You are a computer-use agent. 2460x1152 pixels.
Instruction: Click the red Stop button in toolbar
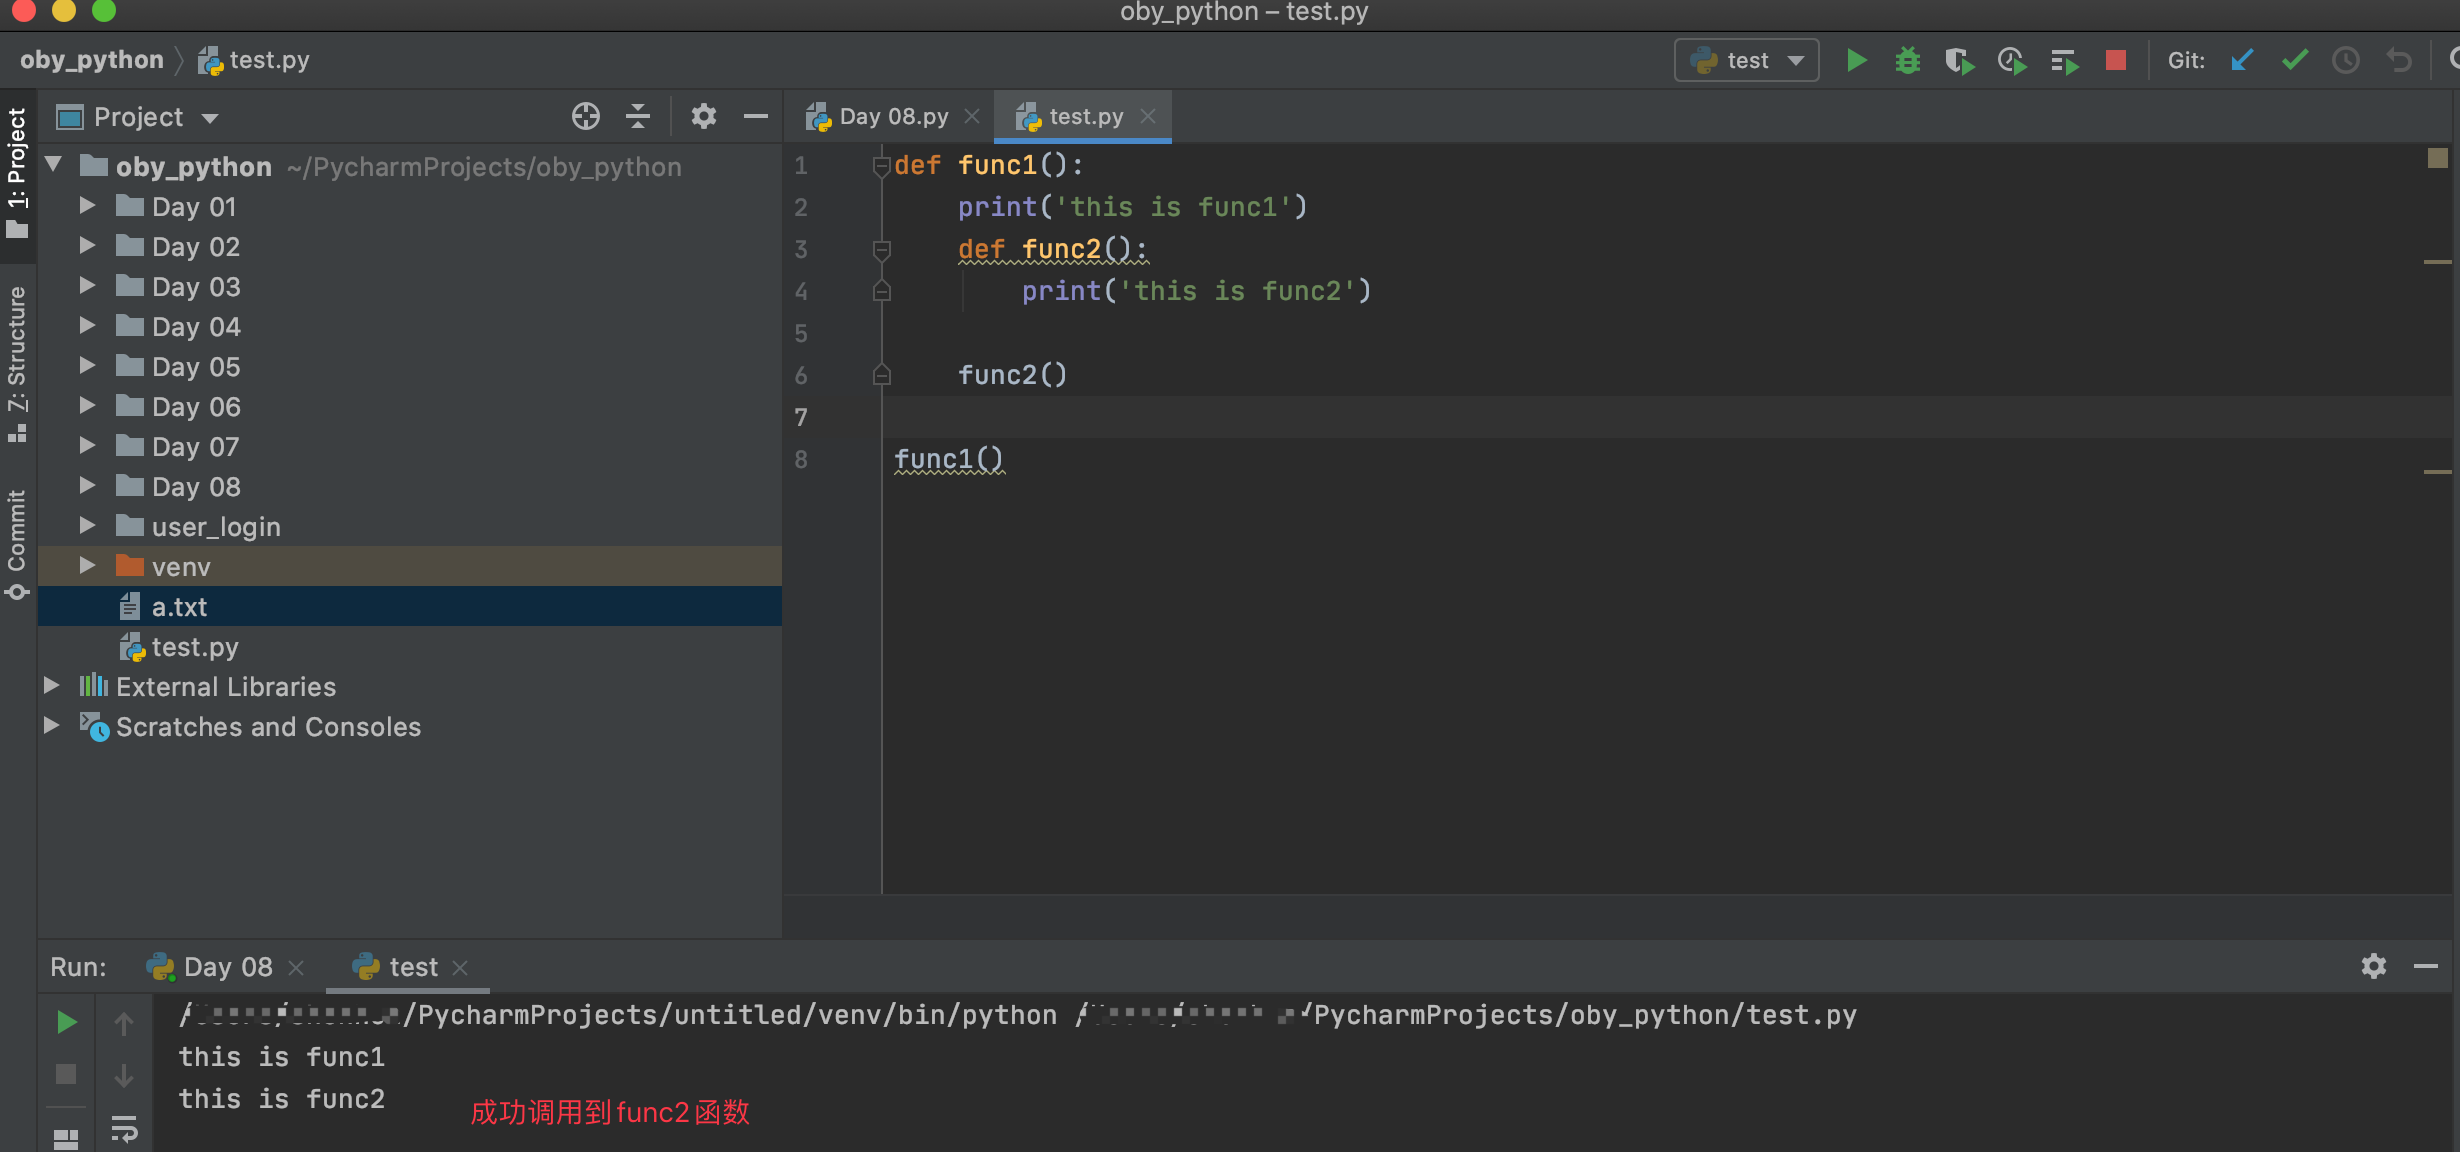[x=2115, y=61]
